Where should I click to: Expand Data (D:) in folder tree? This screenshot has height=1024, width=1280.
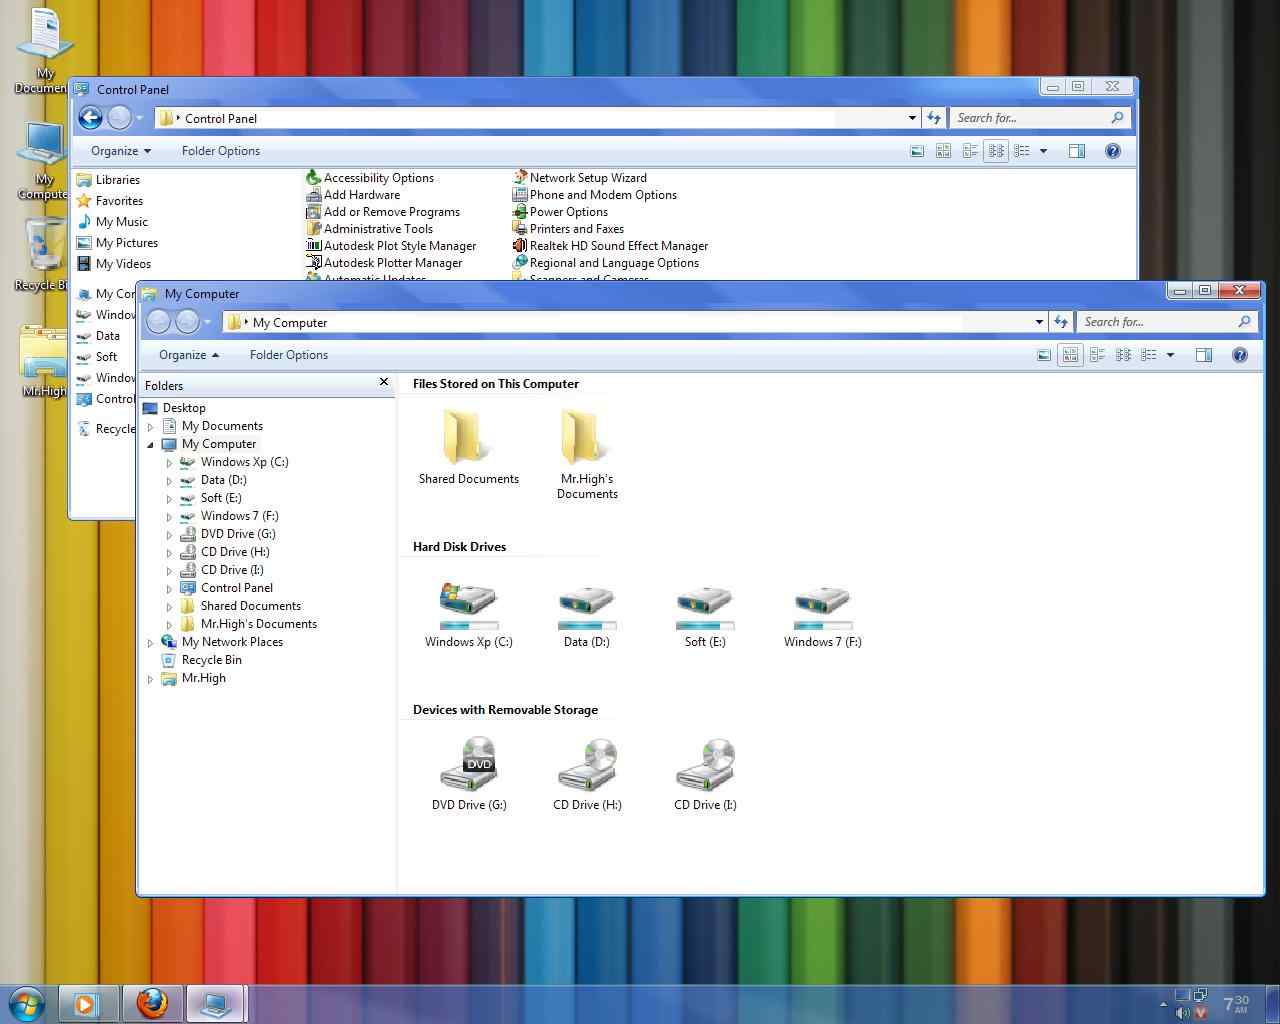pos(169,480)
